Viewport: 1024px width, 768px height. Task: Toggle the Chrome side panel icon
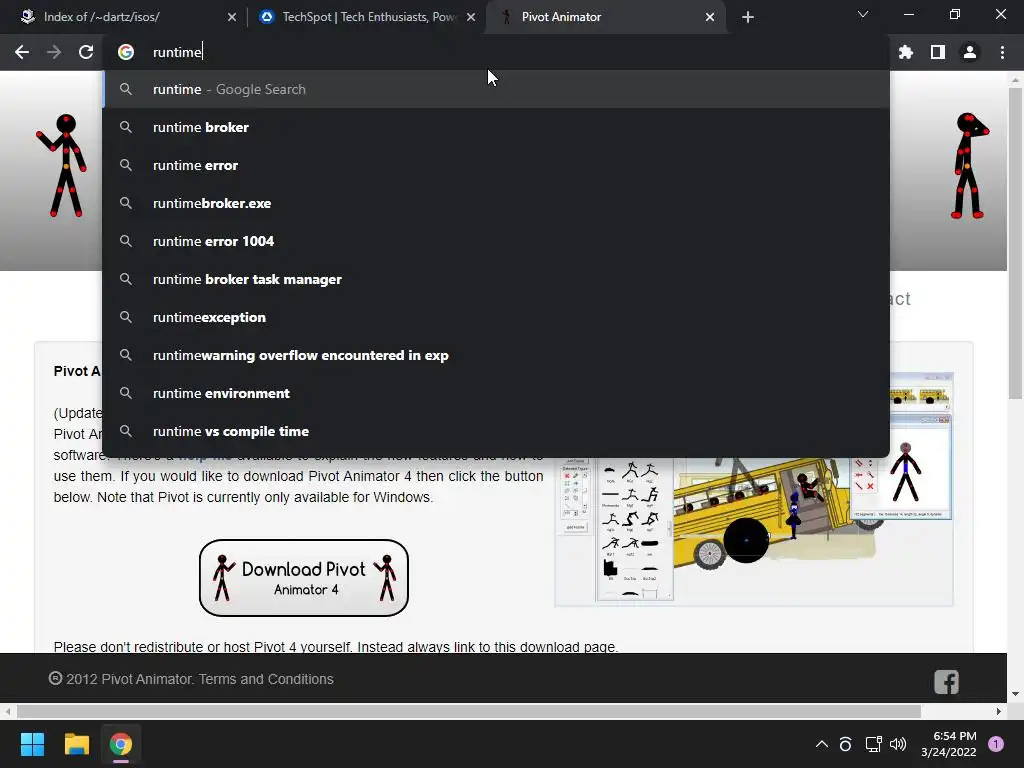(x=938, y=52)
